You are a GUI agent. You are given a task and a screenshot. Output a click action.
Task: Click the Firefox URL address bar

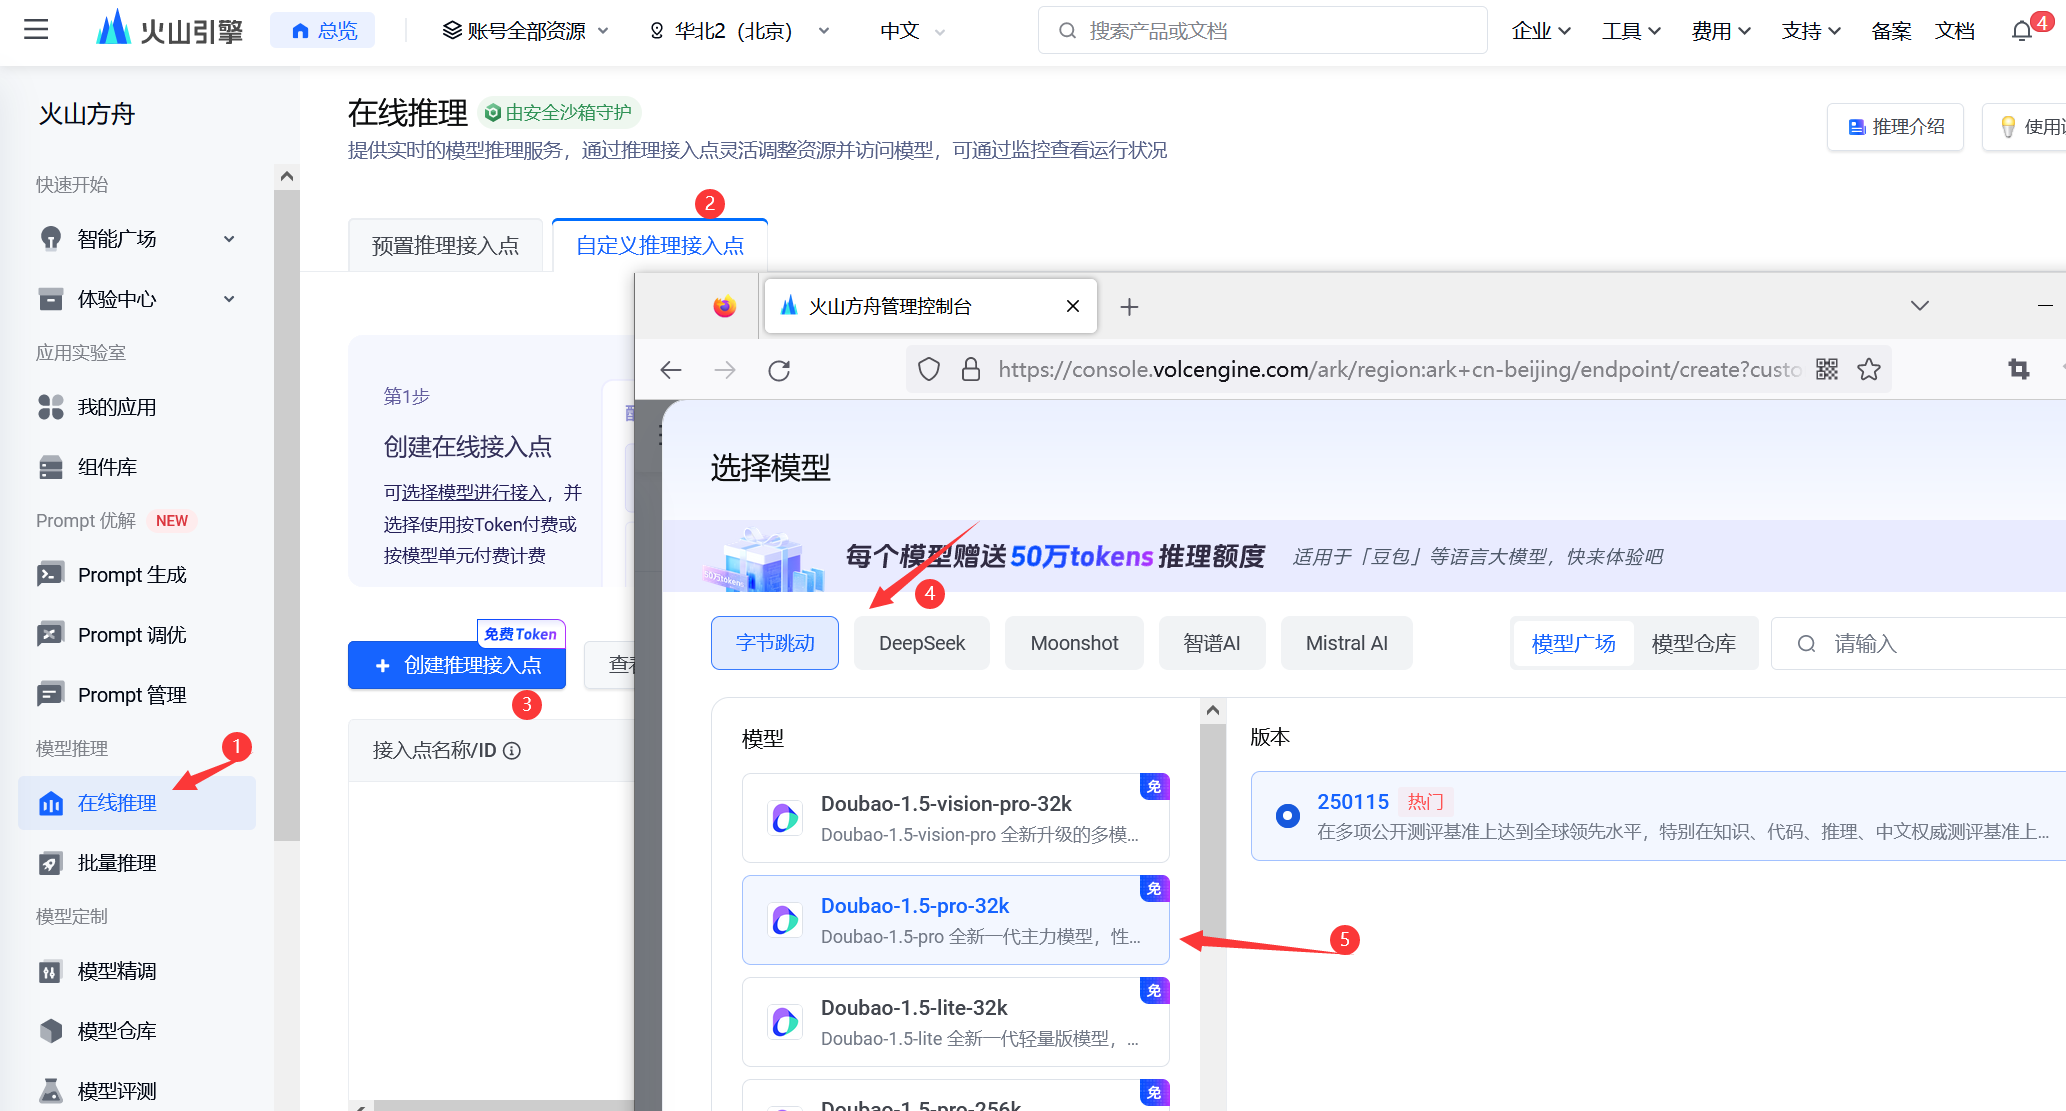[x=1399, y=370]
